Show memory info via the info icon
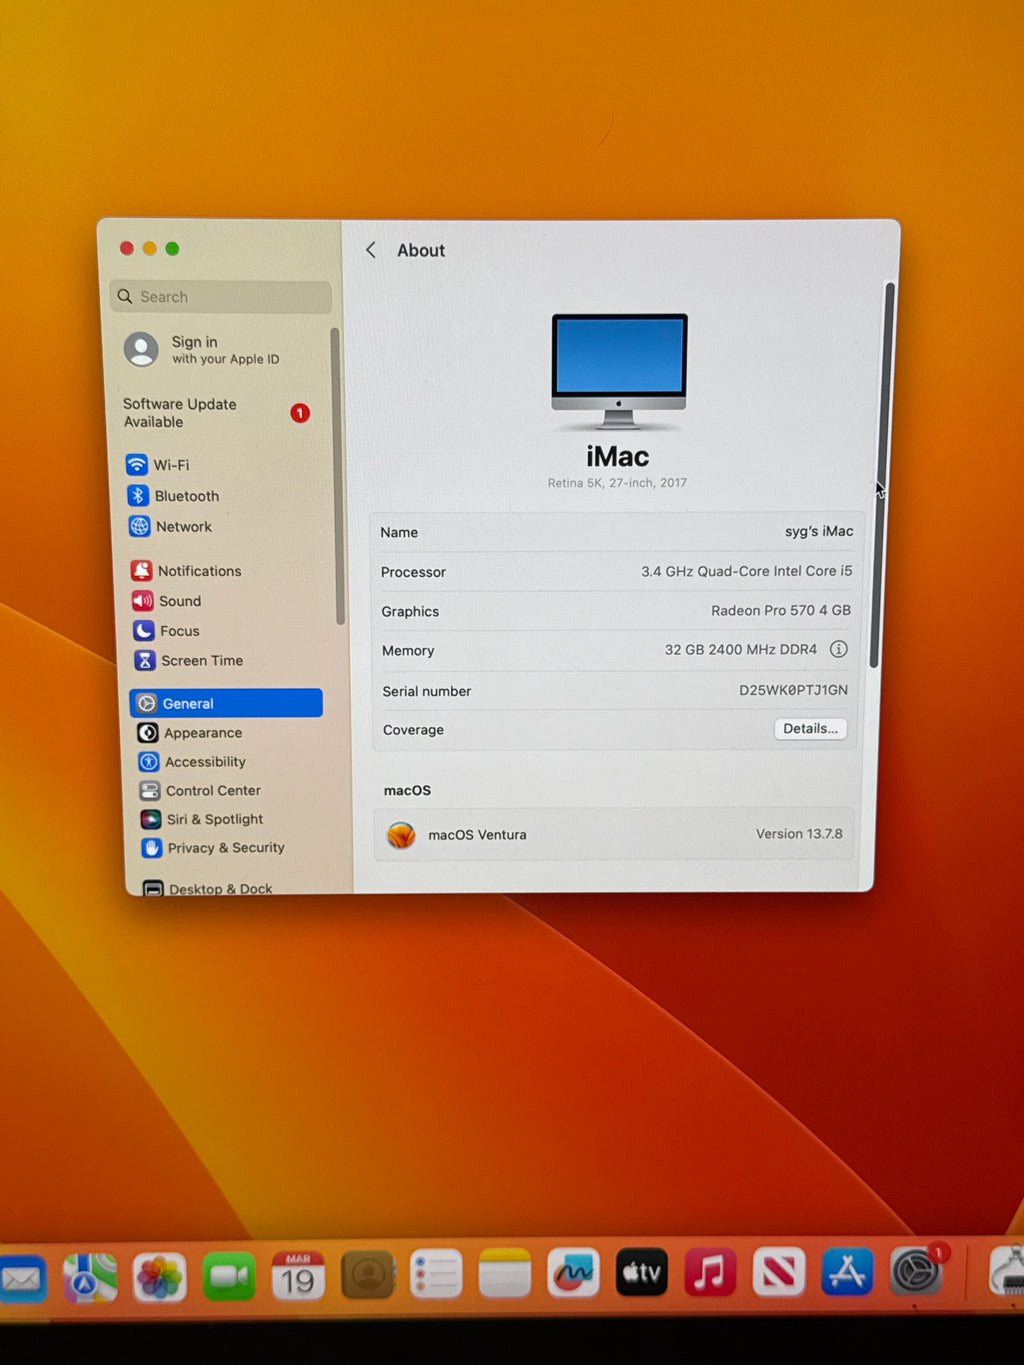The height and width of the screenshot is (1365, 1024). click(839, 649)
